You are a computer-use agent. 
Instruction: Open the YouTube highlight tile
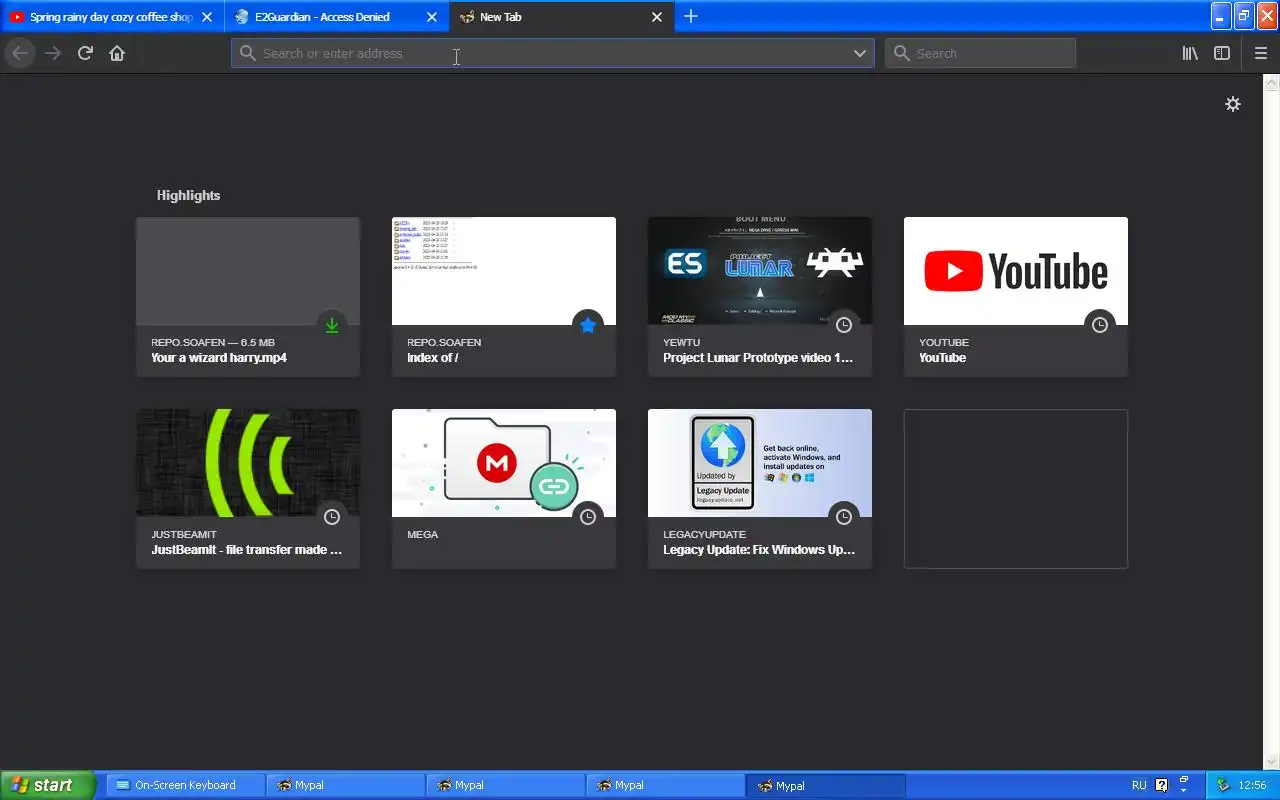[x=1016, y=297]
